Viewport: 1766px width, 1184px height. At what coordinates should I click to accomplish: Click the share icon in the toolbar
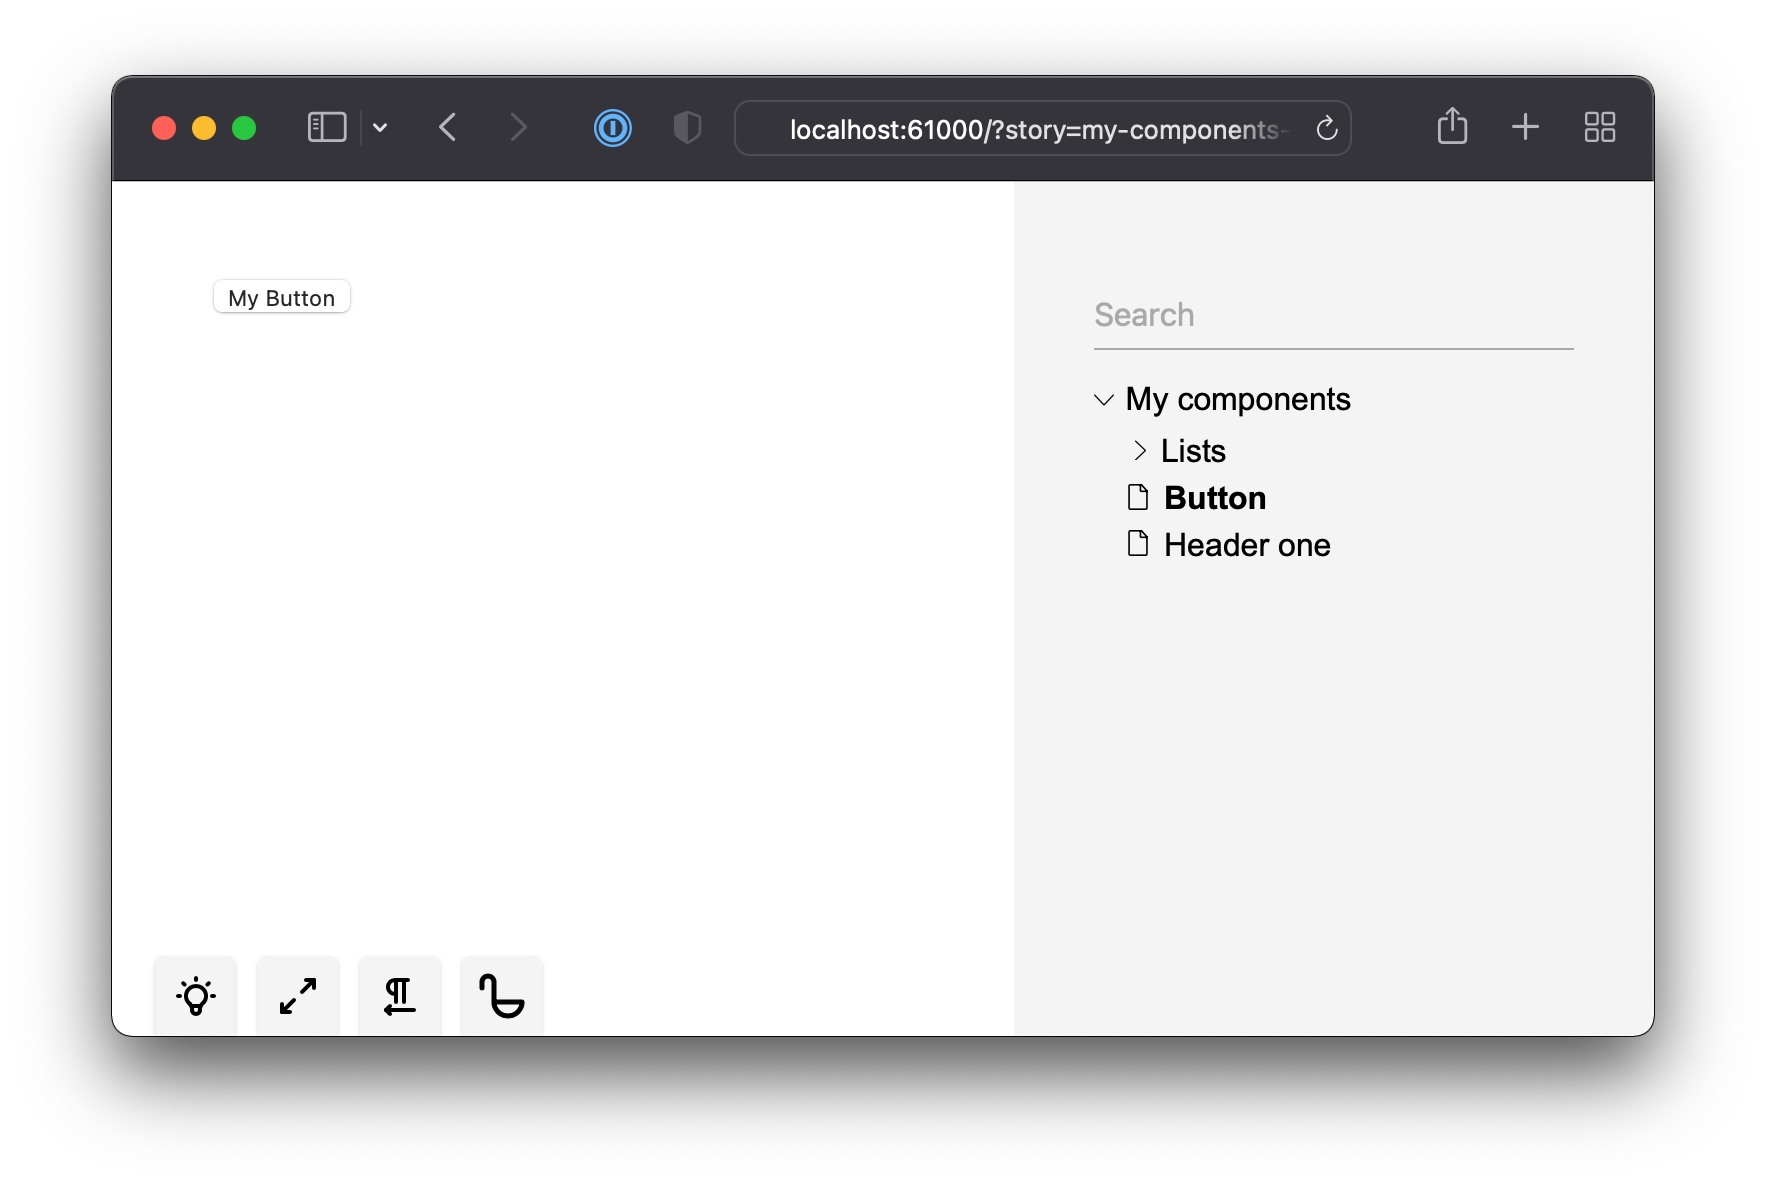coord(1453,127)
